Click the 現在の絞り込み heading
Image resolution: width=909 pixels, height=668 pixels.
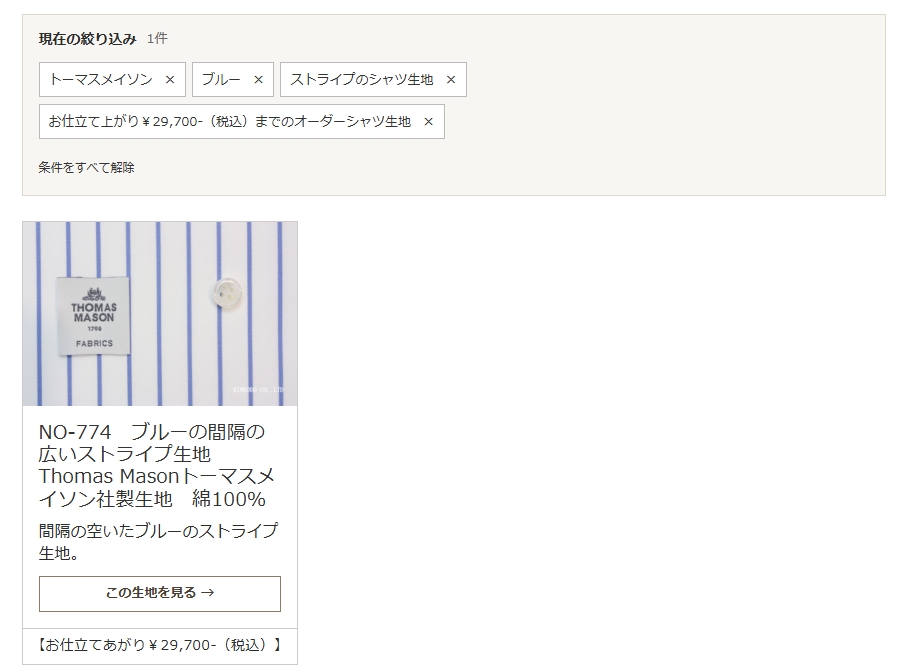[88, 39]
